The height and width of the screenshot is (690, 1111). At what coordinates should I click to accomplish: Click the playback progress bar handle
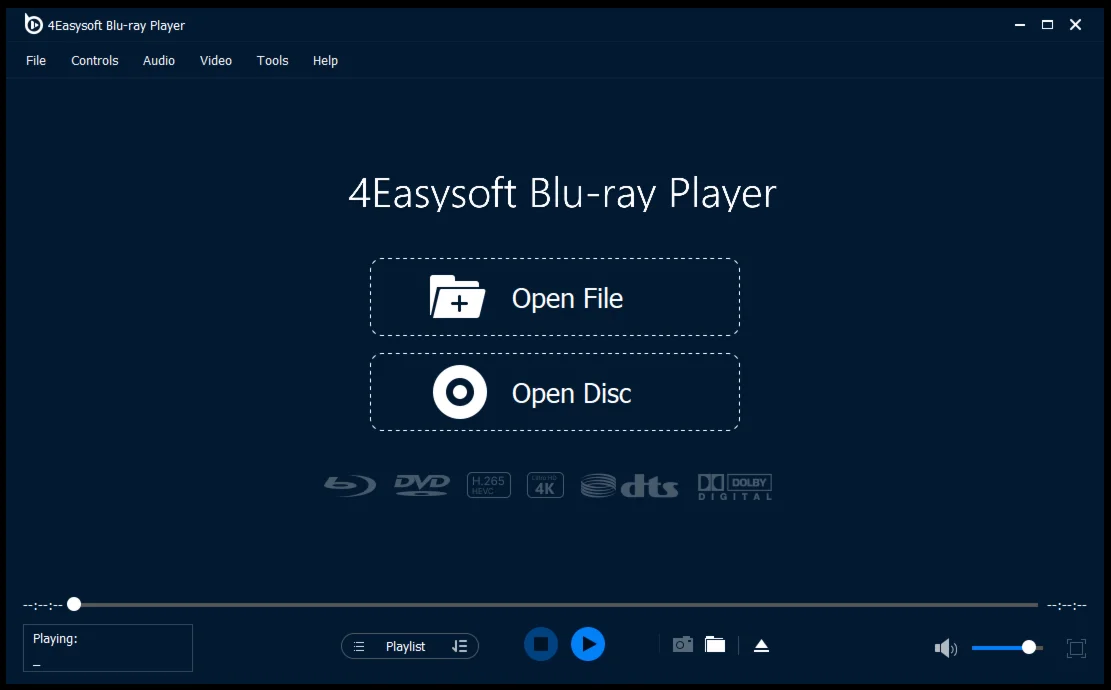[x=74, y=604]
